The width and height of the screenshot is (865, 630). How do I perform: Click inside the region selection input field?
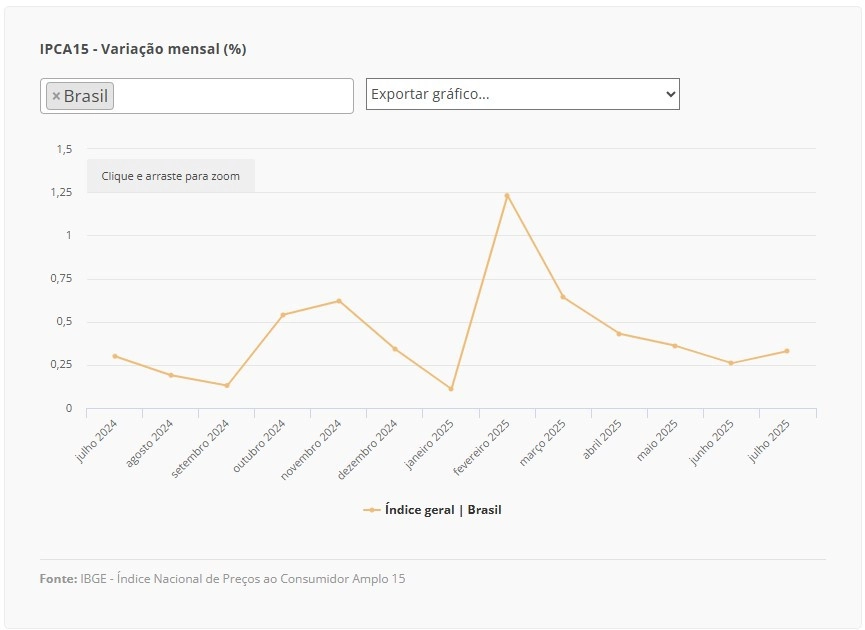tap(232, 96)
